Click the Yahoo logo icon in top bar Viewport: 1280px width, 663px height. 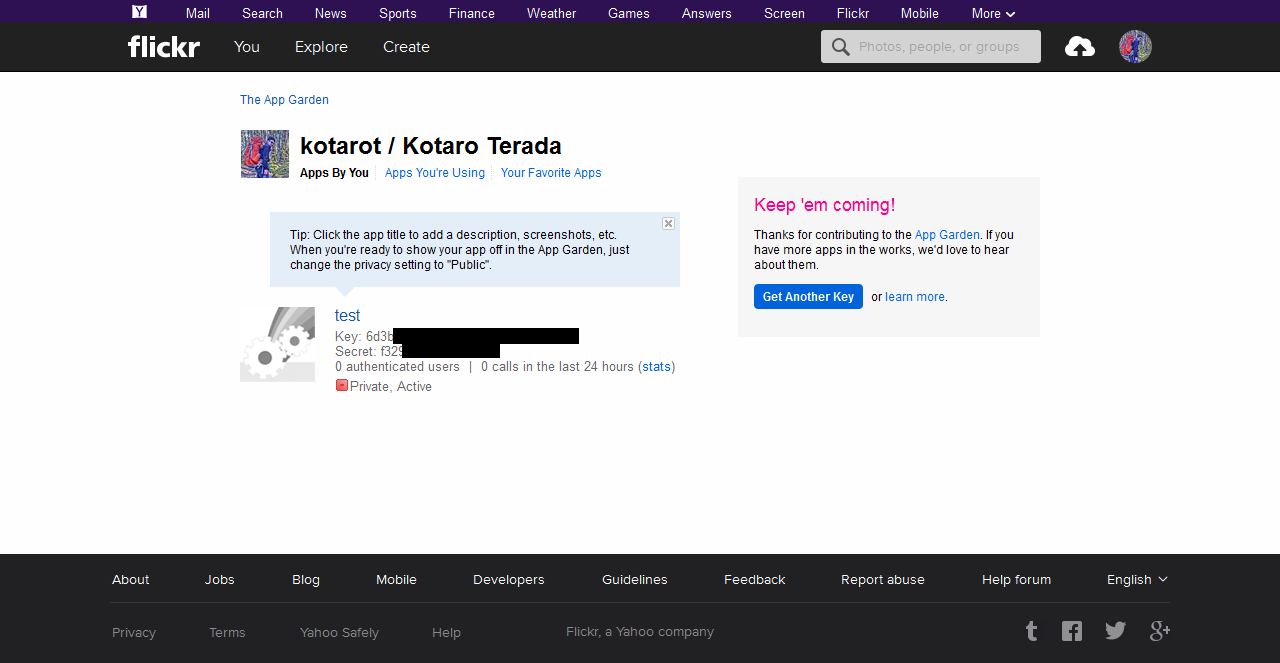click(140, 12)
